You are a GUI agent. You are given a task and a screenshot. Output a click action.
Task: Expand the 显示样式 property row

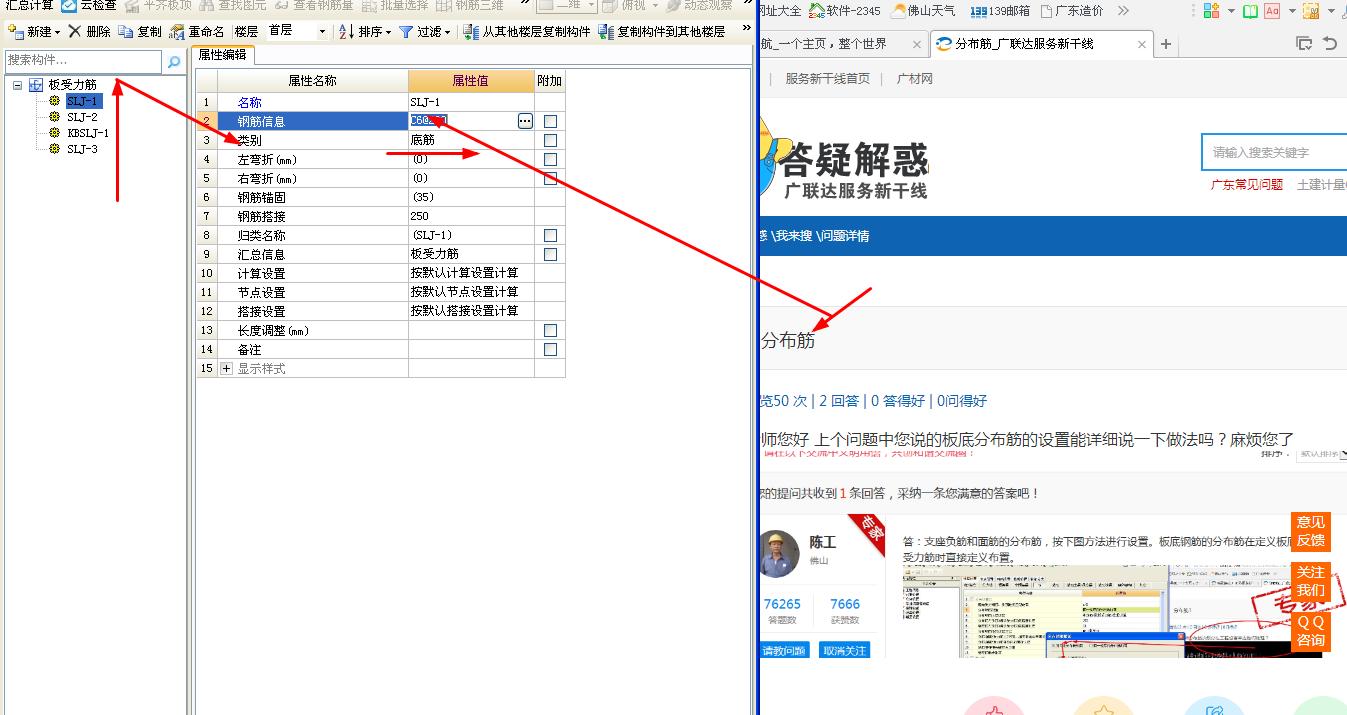click(226, 368)
